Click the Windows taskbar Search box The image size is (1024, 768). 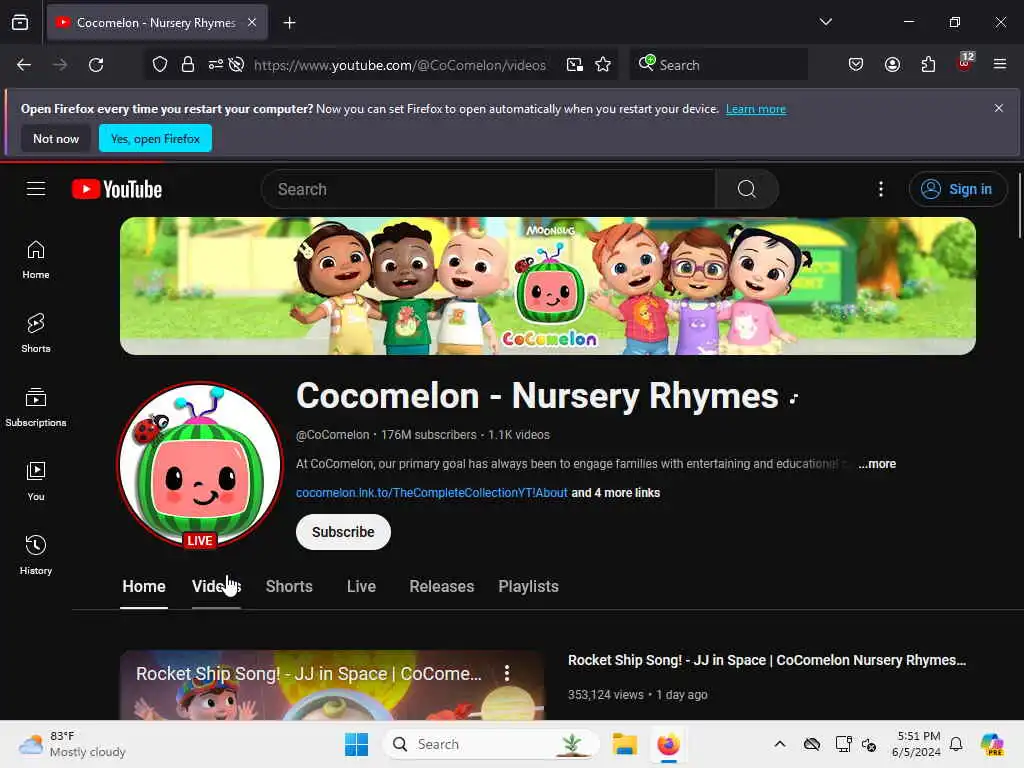(490, 744)
